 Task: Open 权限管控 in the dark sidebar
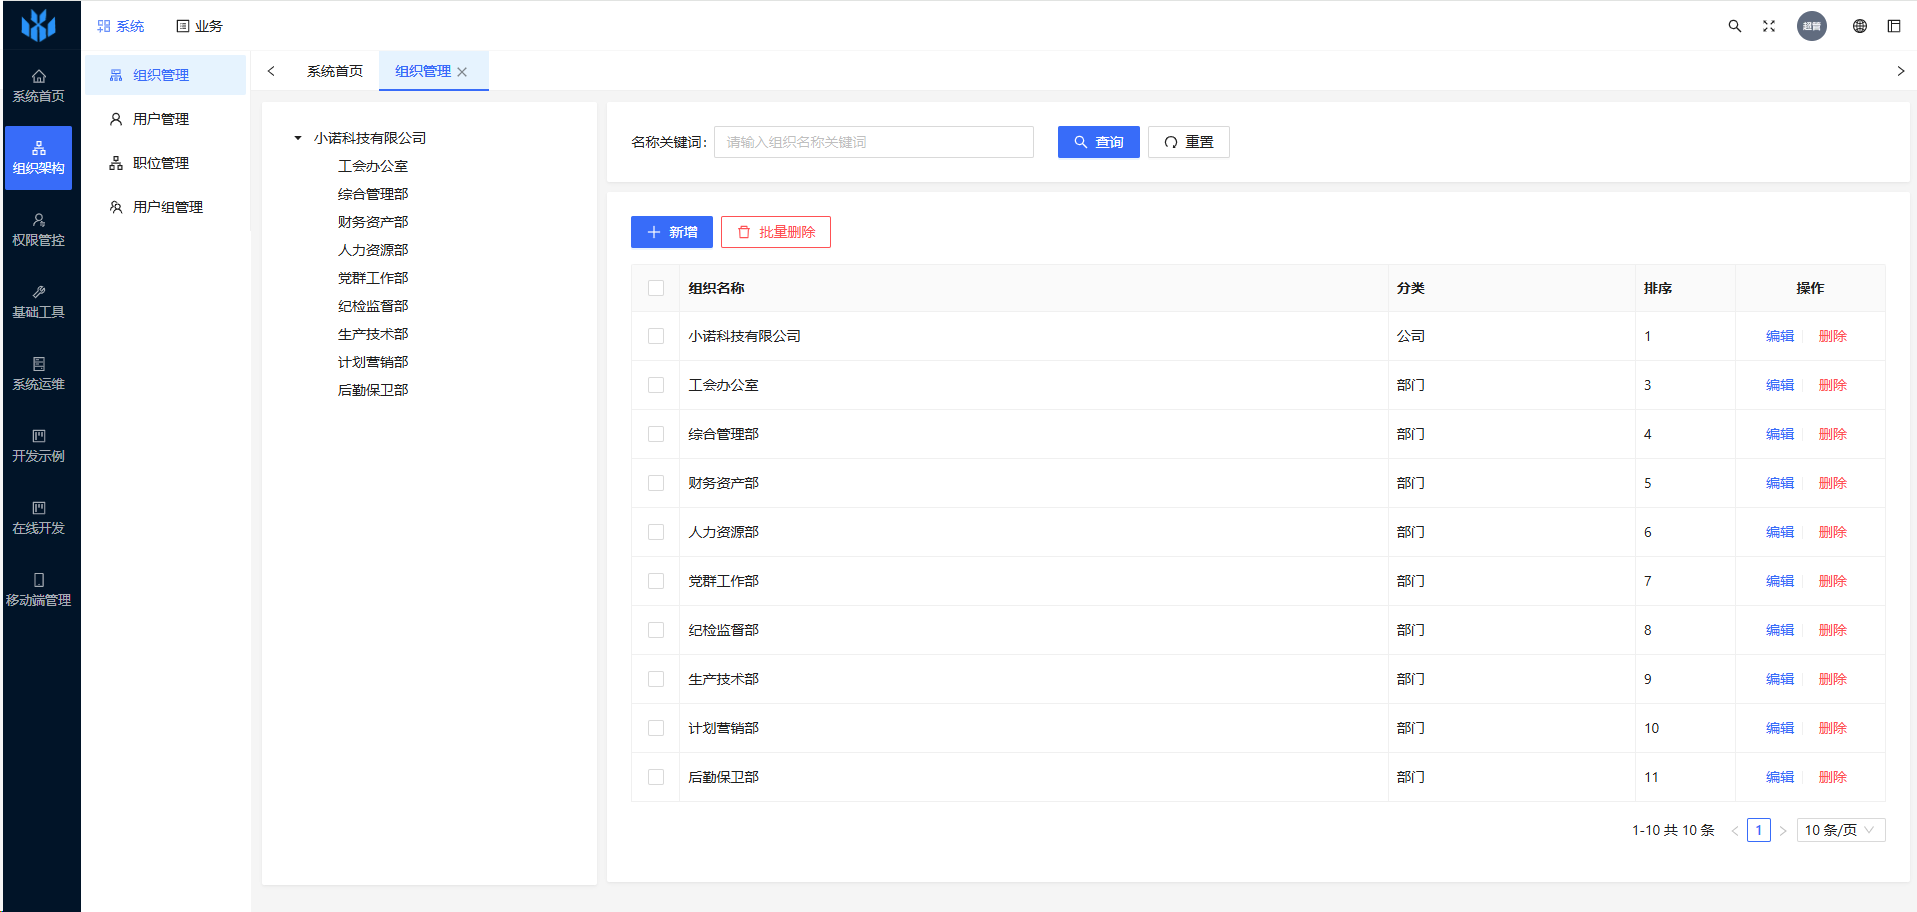(39, 230)
